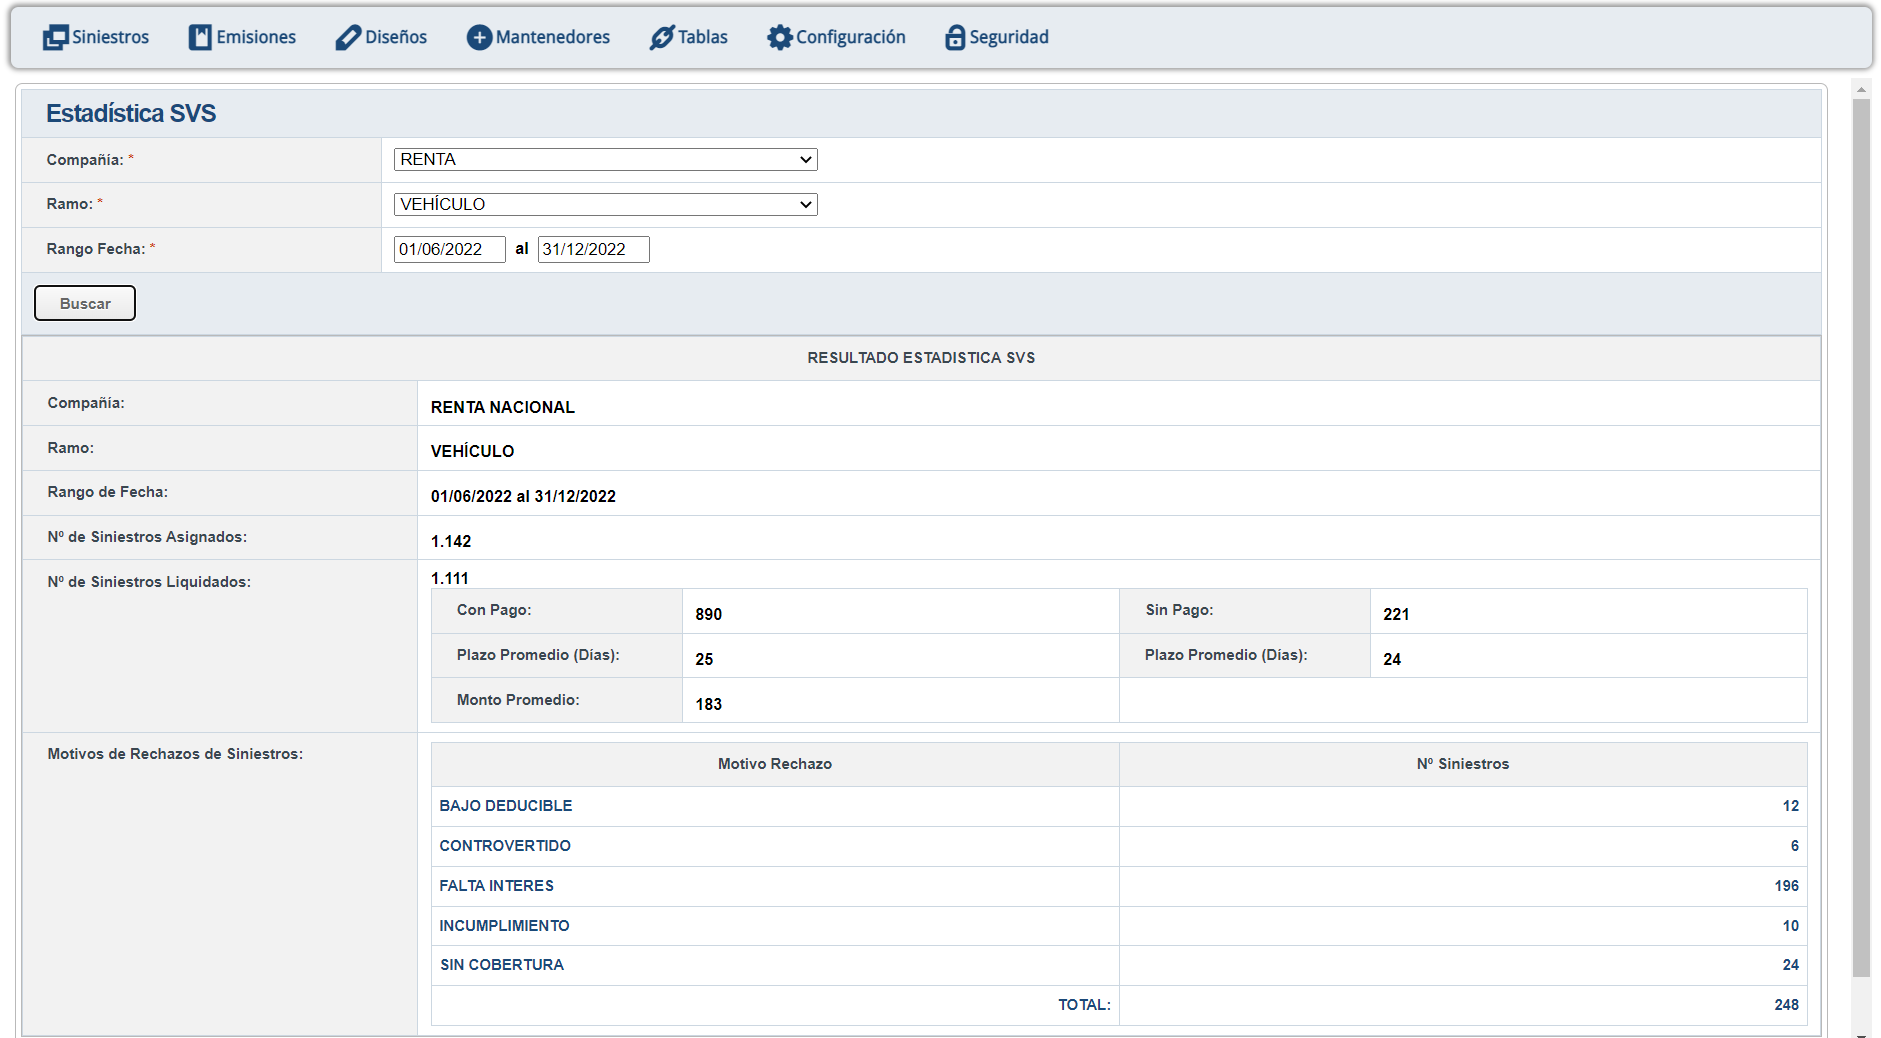Click the Seguridad padlock icon

pyautogui.click(x=955, y=38)
